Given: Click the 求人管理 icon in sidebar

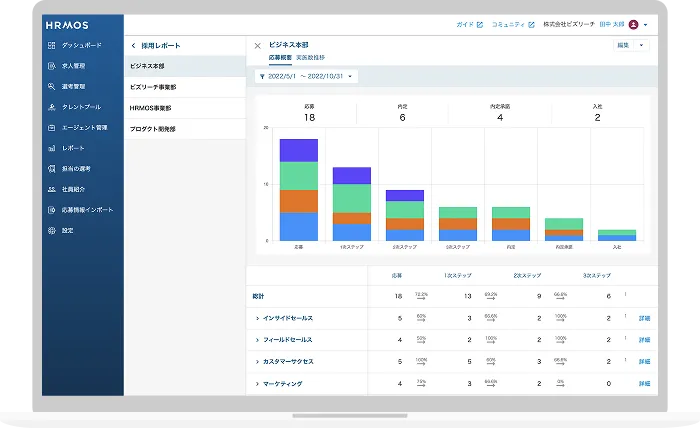Looking at the screenshot, I should [52, 66].
